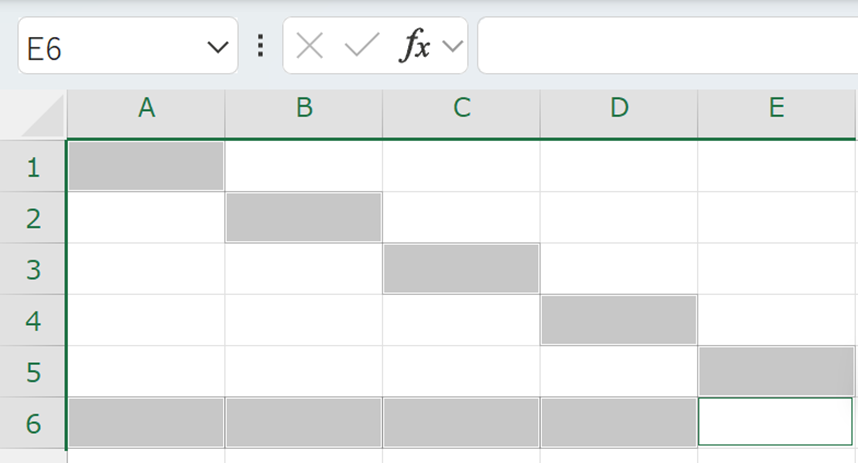This screenshot has width=858, height=463.
Task: Click the Select All corner triangle
Action: pos(42,116)
